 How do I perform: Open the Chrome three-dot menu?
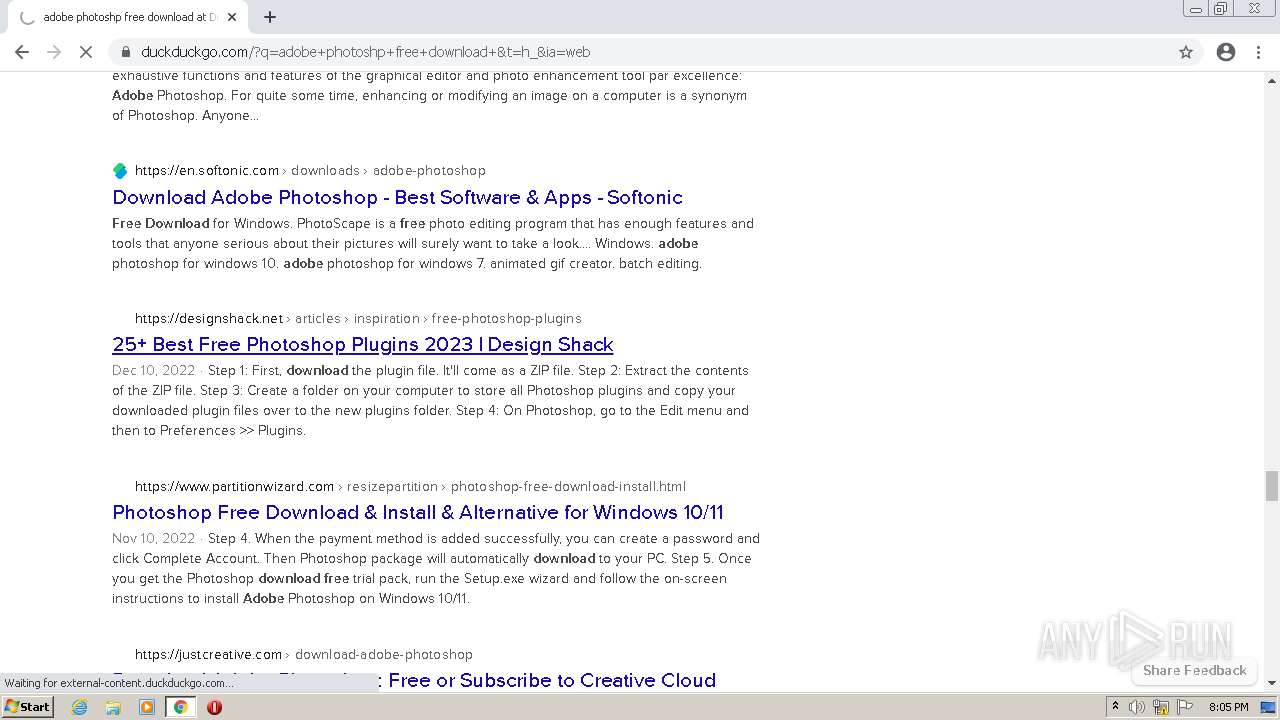pos(1258,52)
